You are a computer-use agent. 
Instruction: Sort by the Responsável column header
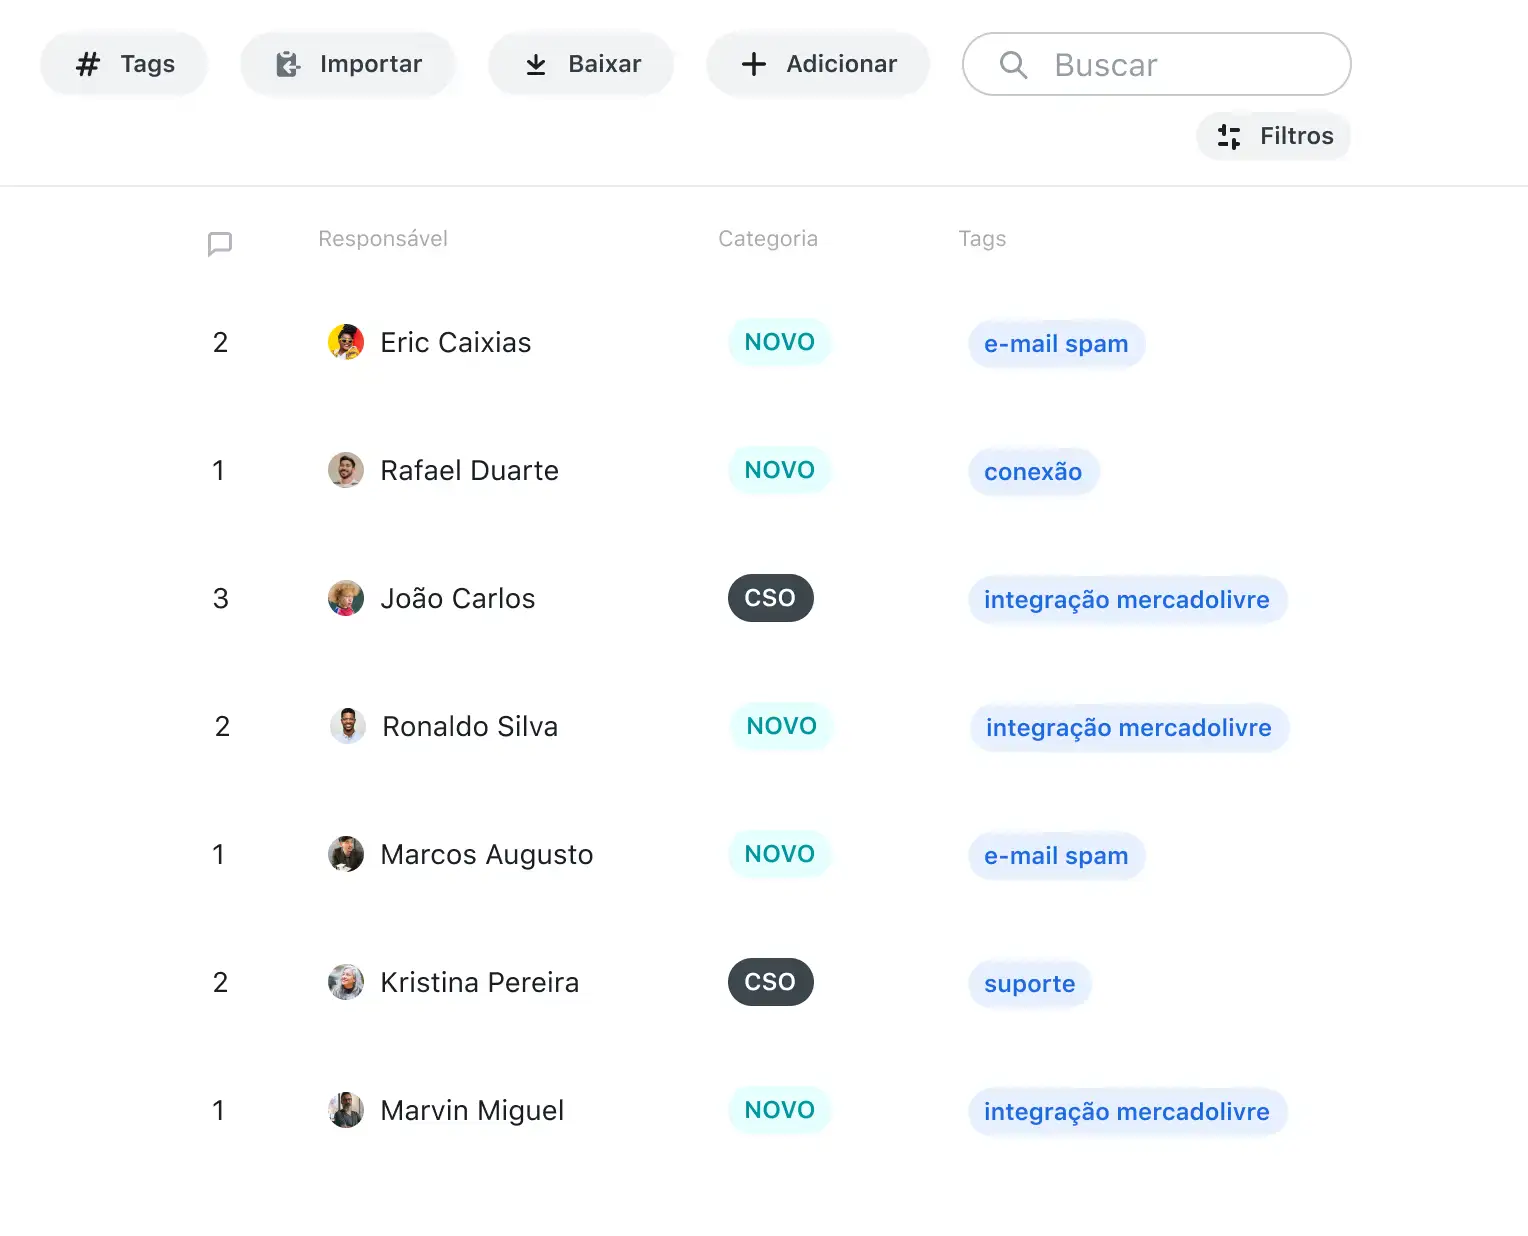click(383, 239)
